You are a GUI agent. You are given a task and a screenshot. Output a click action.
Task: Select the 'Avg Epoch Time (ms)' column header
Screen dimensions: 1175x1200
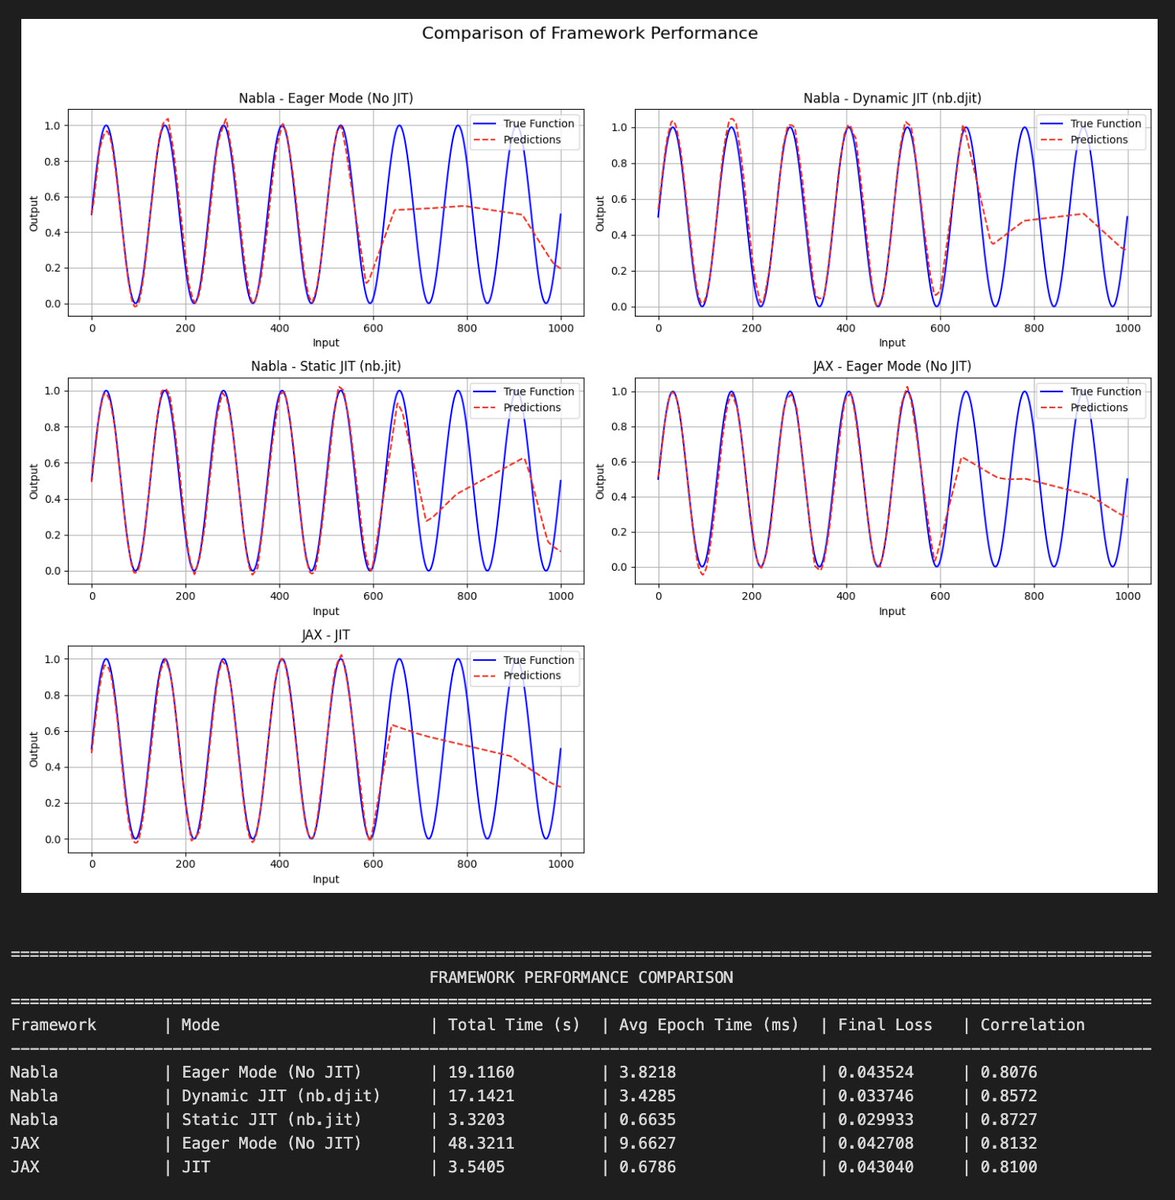click(708, 1025)
